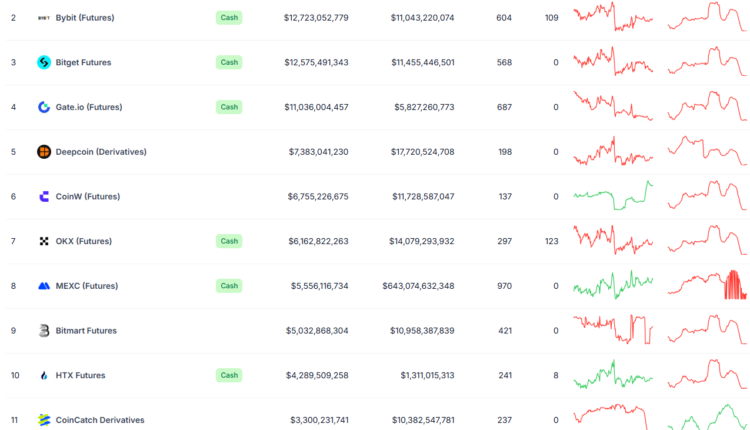Click the Cash badge on OKX row

229,241
